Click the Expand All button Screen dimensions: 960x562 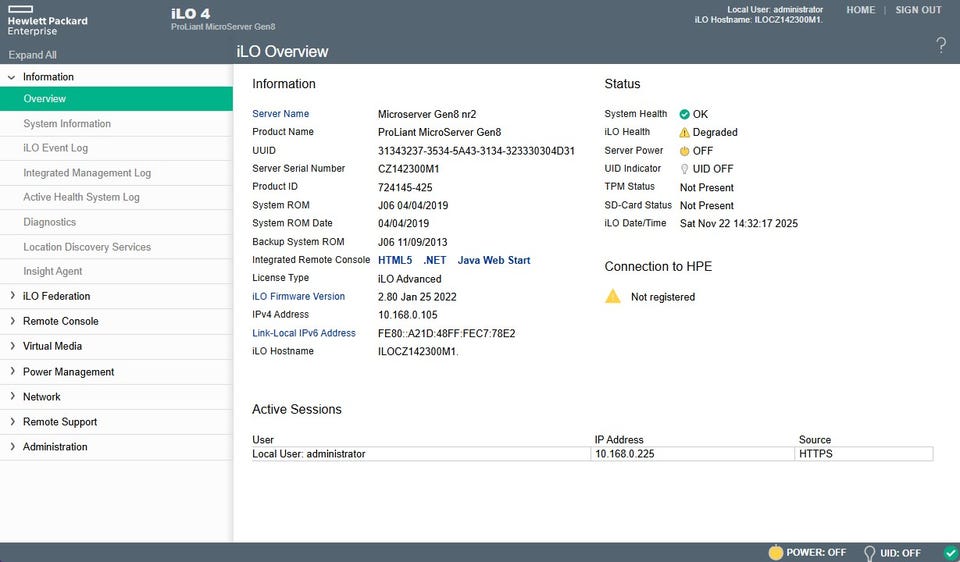coord(32,55)
